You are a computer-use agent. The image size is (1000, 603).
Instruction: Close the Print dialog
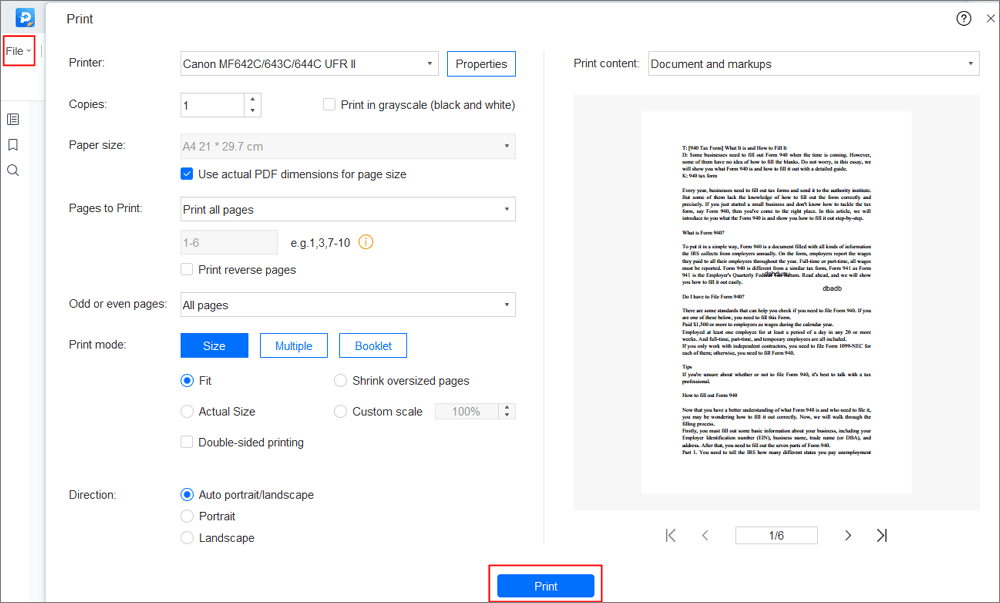click(990, 18)
